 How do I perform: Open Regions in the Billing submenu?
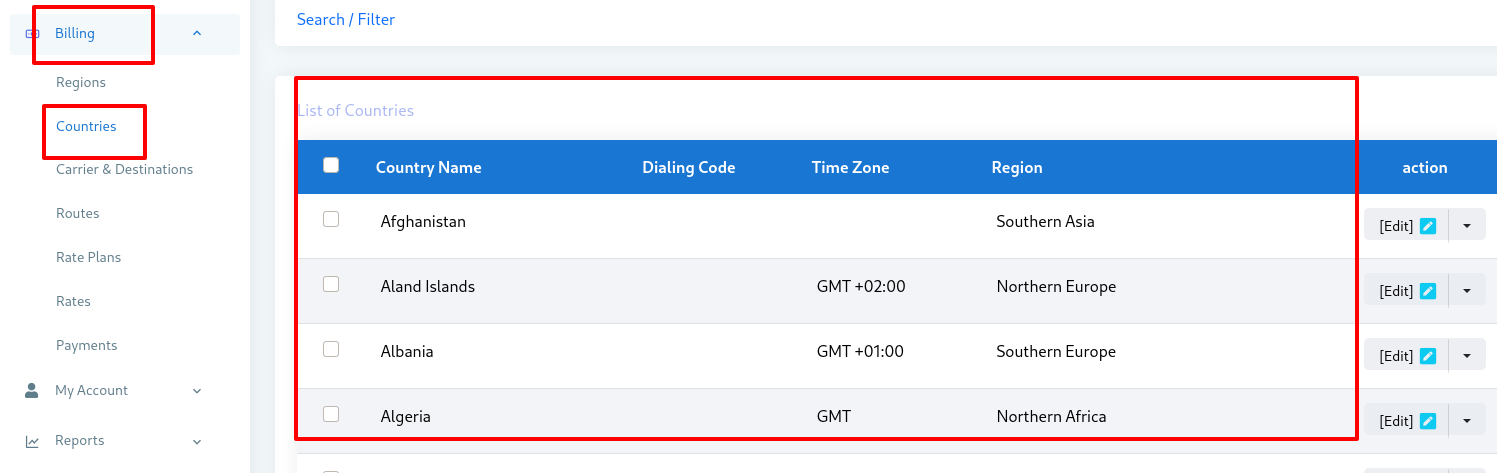click(x=81, y=82)
